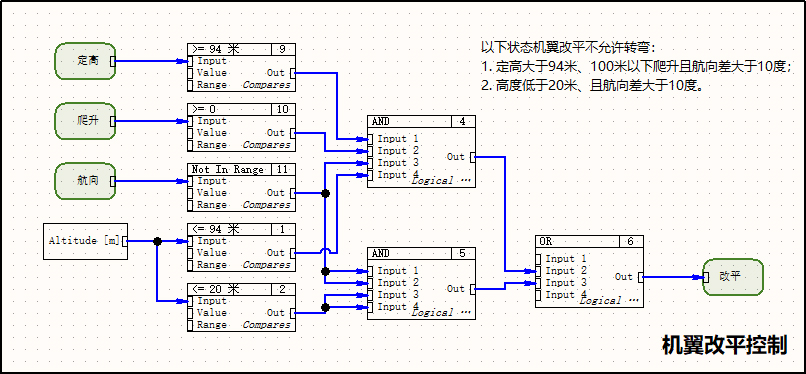Click Input 3 pin of OR block 6
Image resolution: width=806 pixels, height=374 pixels.
tap(538, 283)
